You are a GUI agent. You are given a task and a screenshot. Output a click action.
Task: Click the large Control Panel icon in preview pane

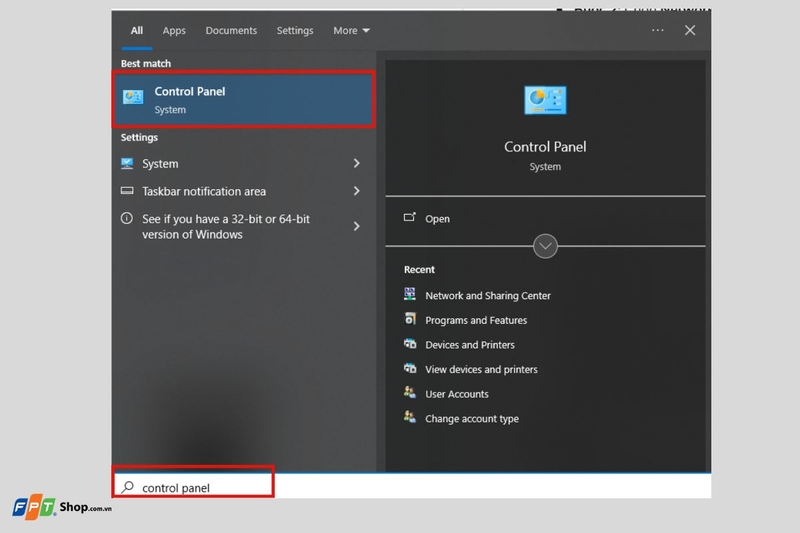click(545, 100)
